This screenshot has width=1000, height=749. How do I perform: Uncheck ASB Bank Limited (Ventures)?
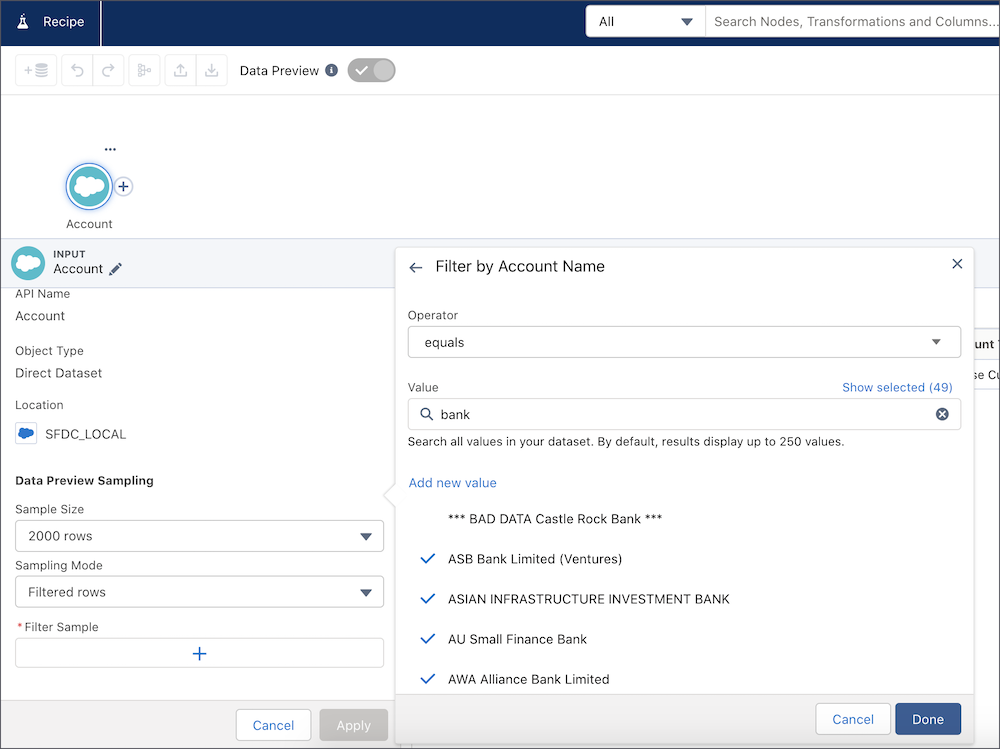428,558
